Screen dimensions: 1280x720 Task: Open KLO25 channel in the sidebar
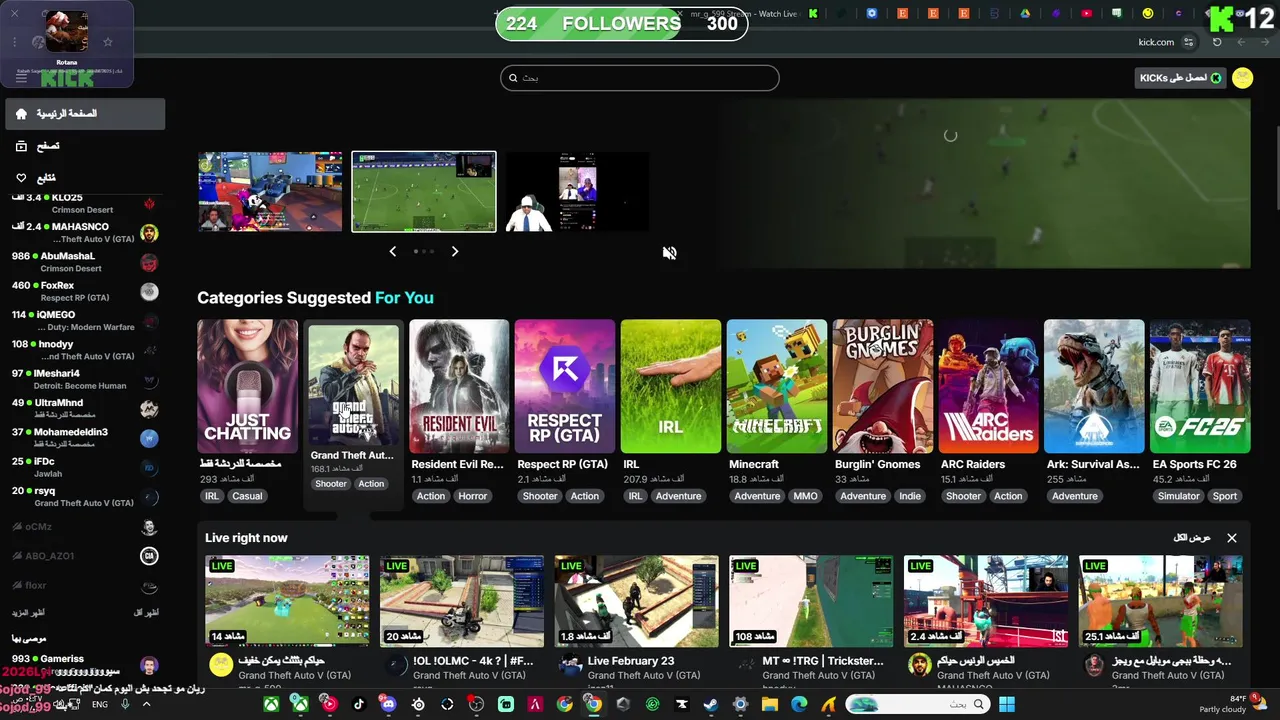[84, 203]
